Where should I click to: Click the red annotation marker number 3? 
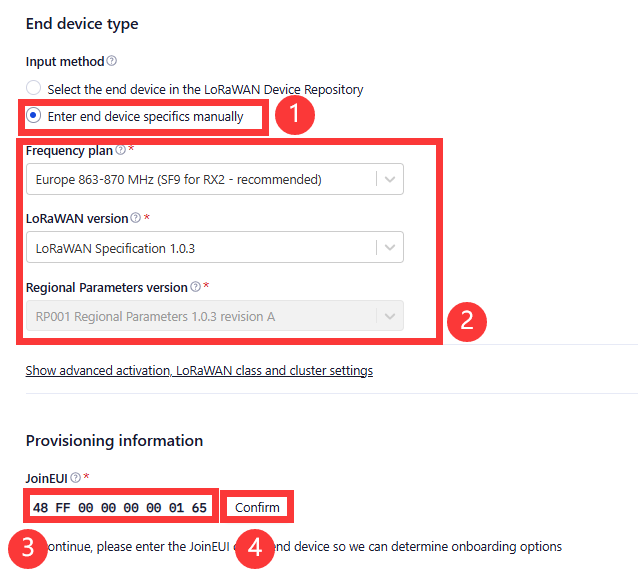coord(28,548)
